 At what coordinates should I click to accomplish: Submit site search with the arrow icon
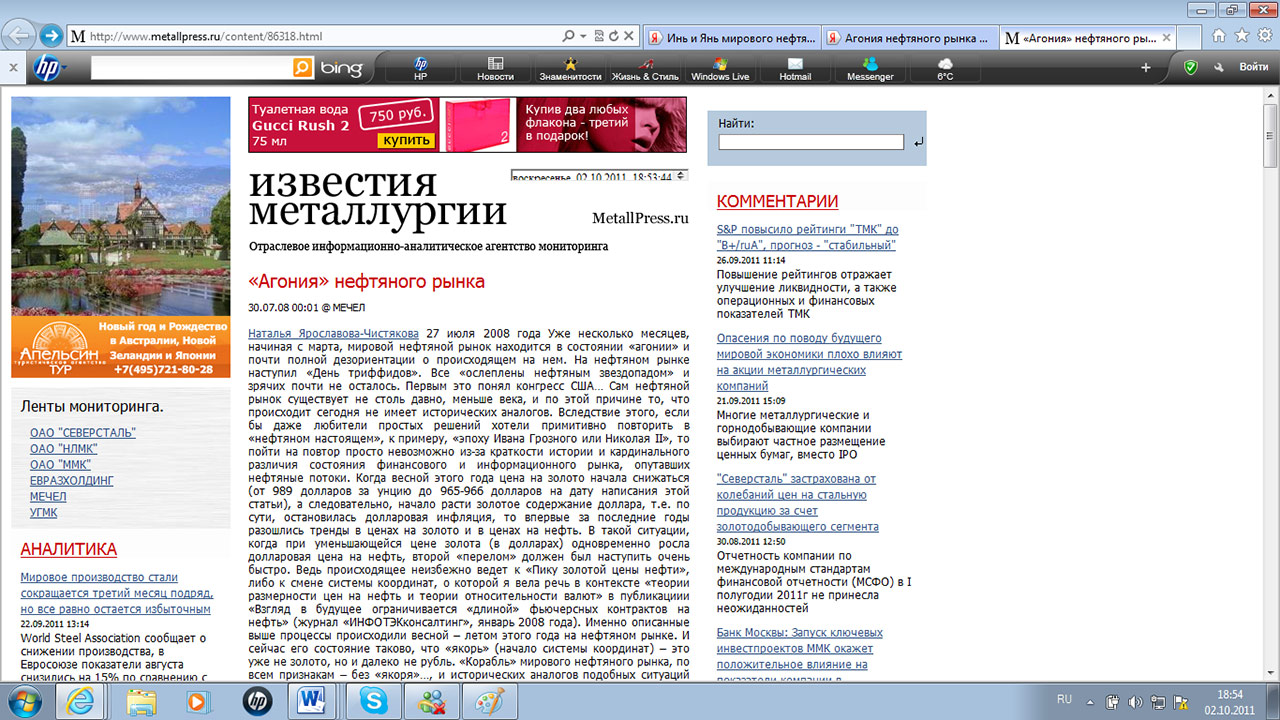(x=918, y=142)
